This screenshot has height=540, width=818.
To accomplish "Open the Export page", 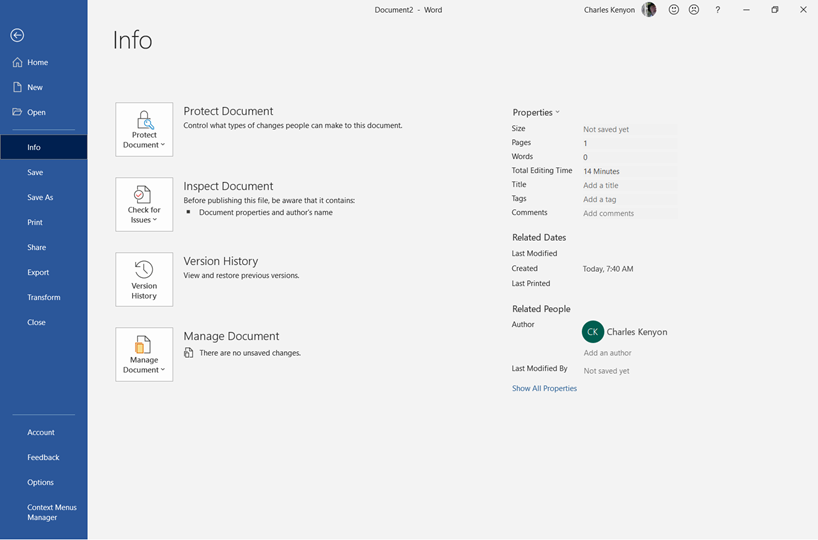I will click(x=44, y=272).
